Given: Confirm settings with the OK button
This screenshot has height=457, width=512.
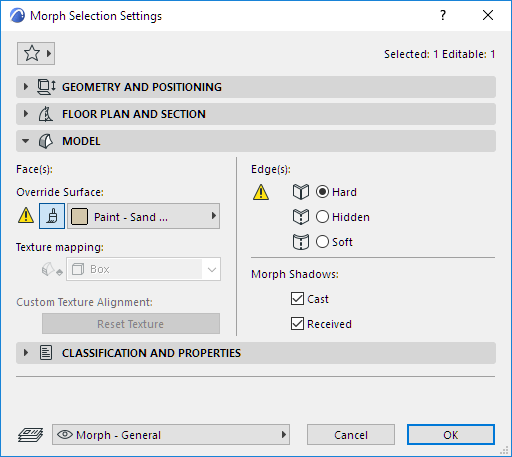Looking at the screenshot, I should click(451, 435).
